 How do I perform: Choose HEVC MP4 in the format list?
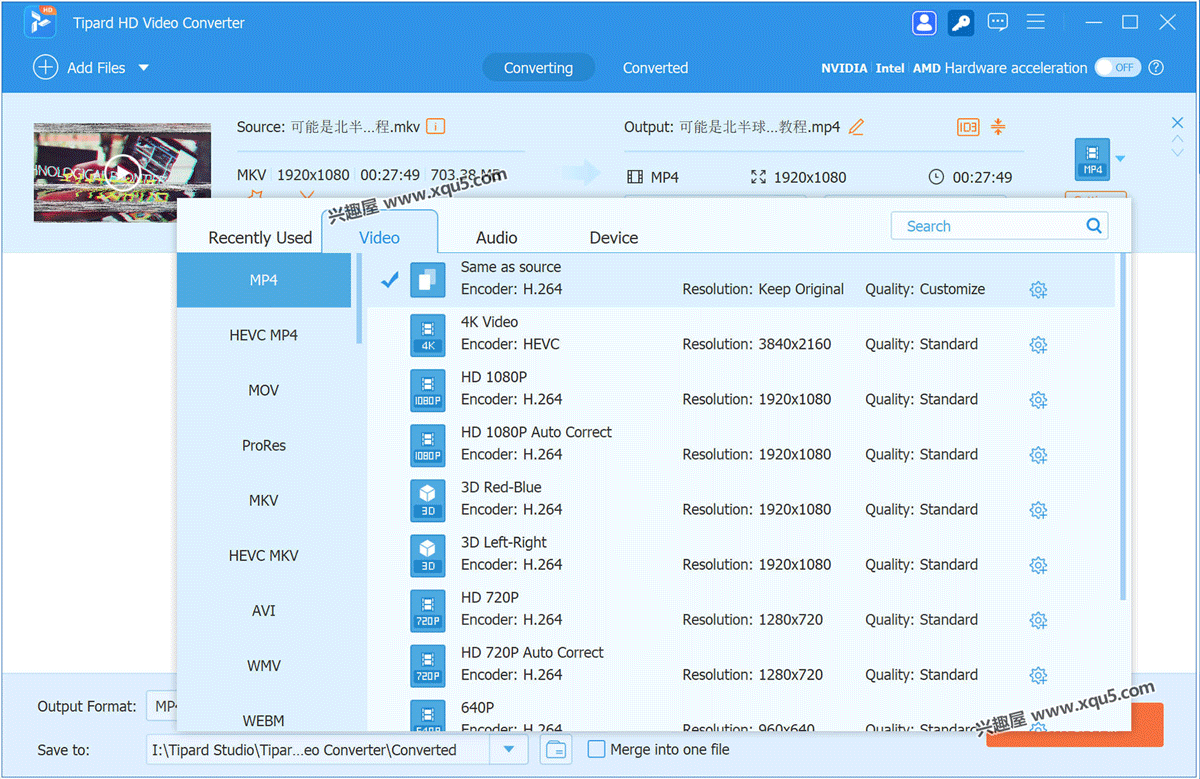[264, 335]
